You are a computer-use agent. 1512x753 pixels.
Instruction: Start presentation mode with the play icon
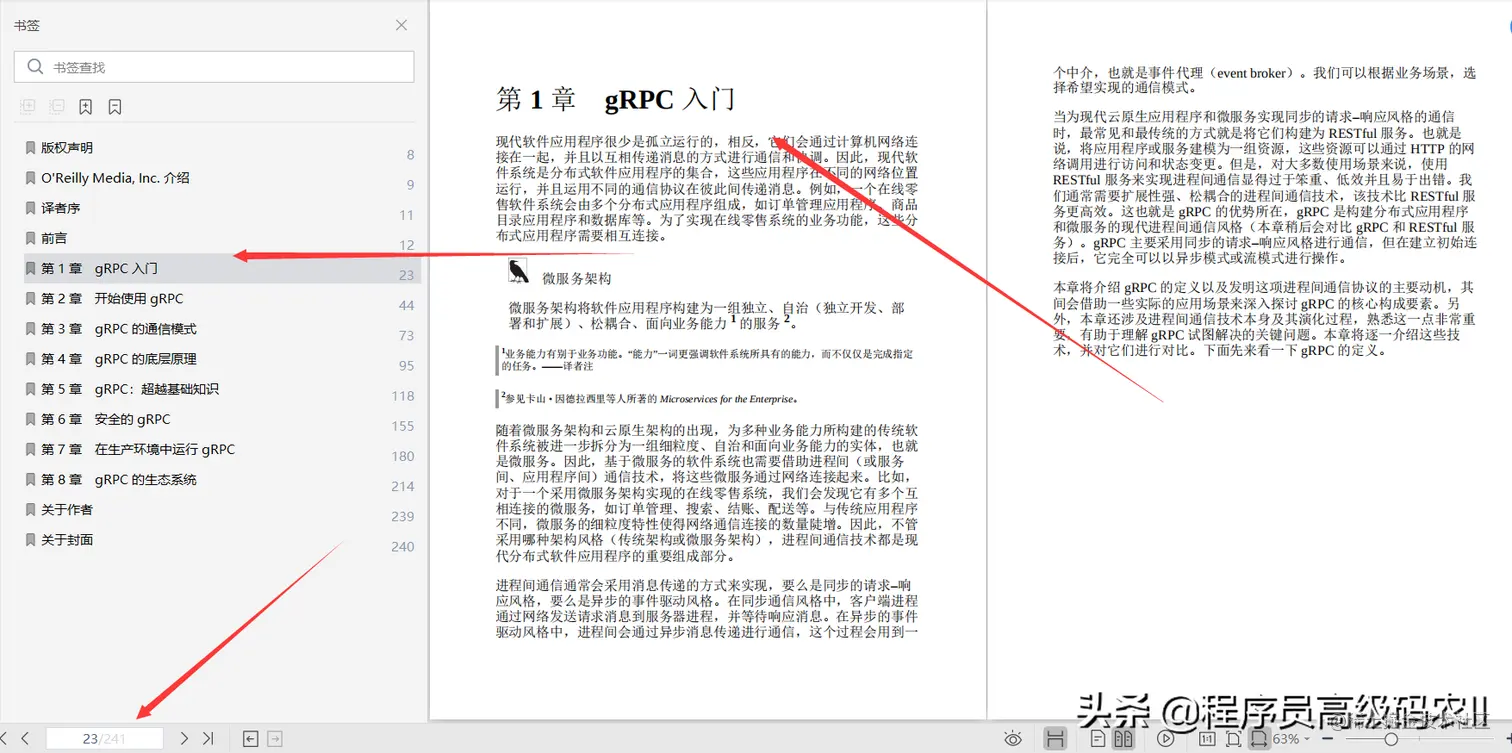1167,738
